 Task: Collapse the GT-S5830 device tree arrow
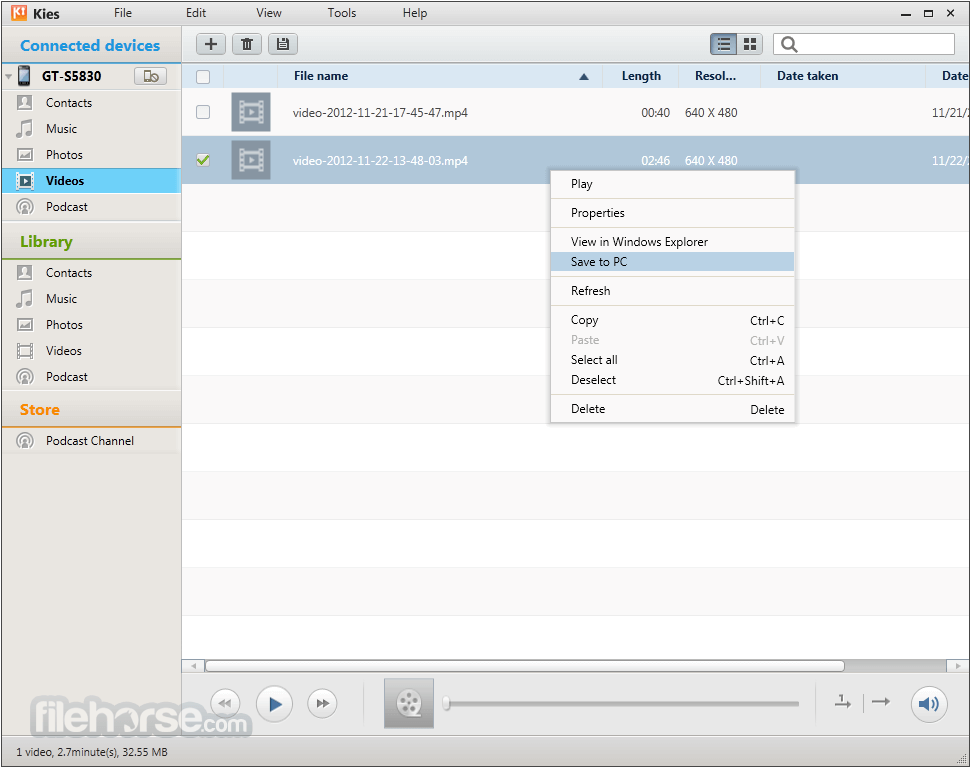click(8, 77)
